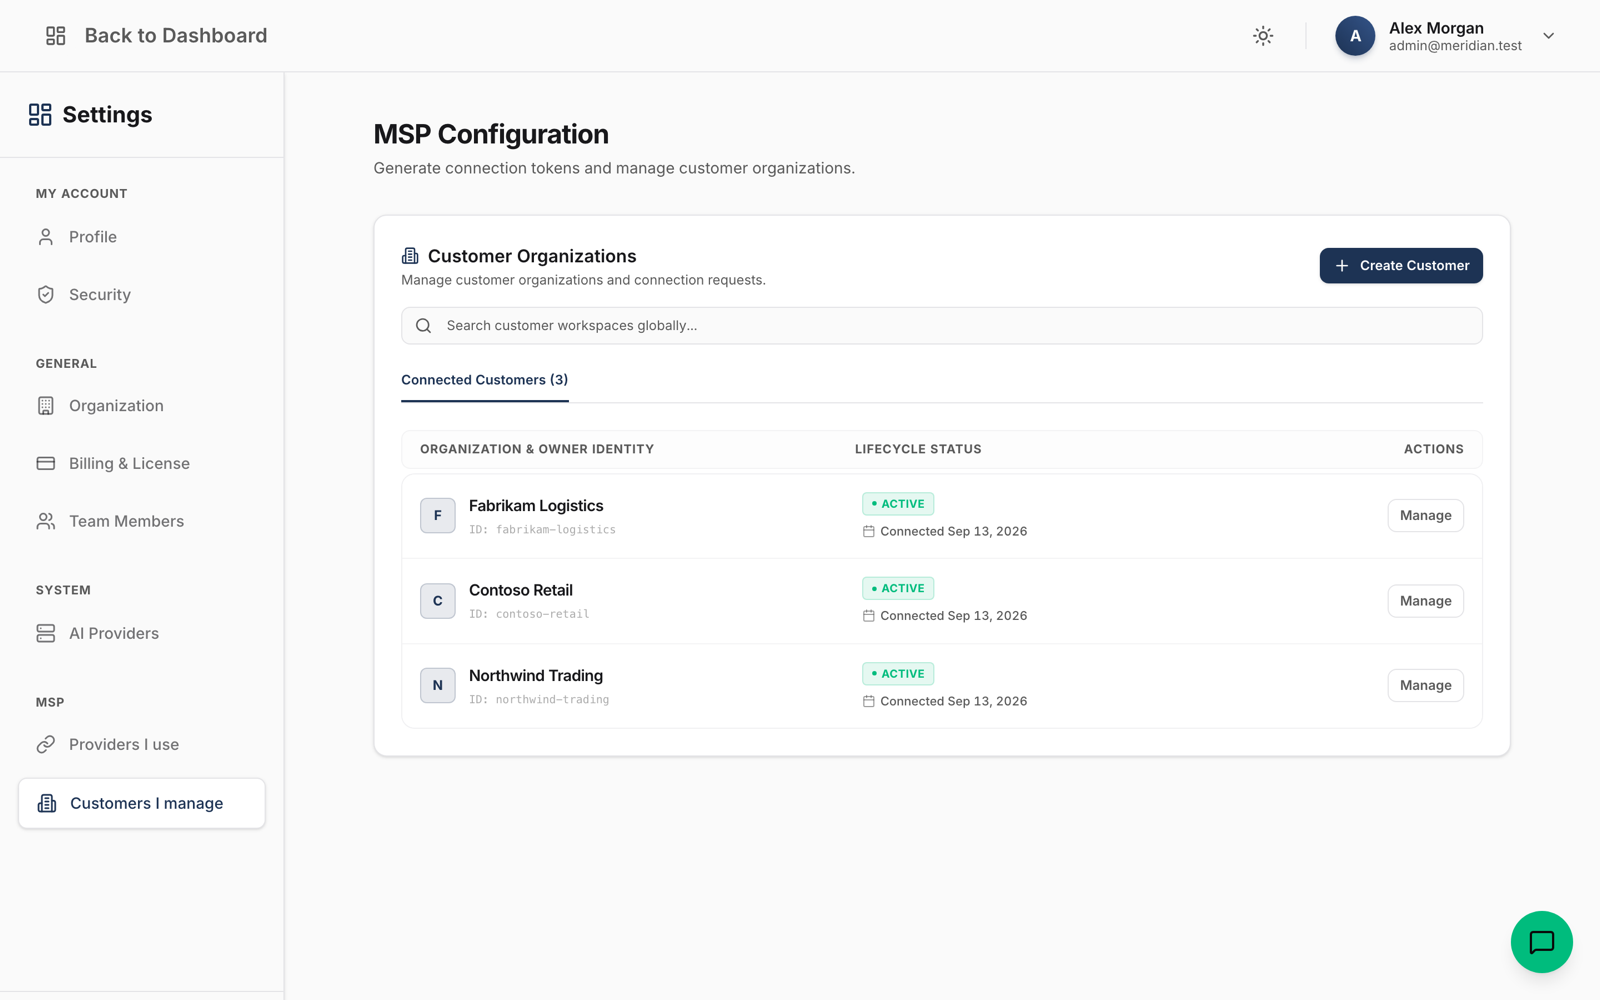The height and width of the screenshot is (1000, 1600).
Task: Click the Security shield icon
Action: [46, 295]
